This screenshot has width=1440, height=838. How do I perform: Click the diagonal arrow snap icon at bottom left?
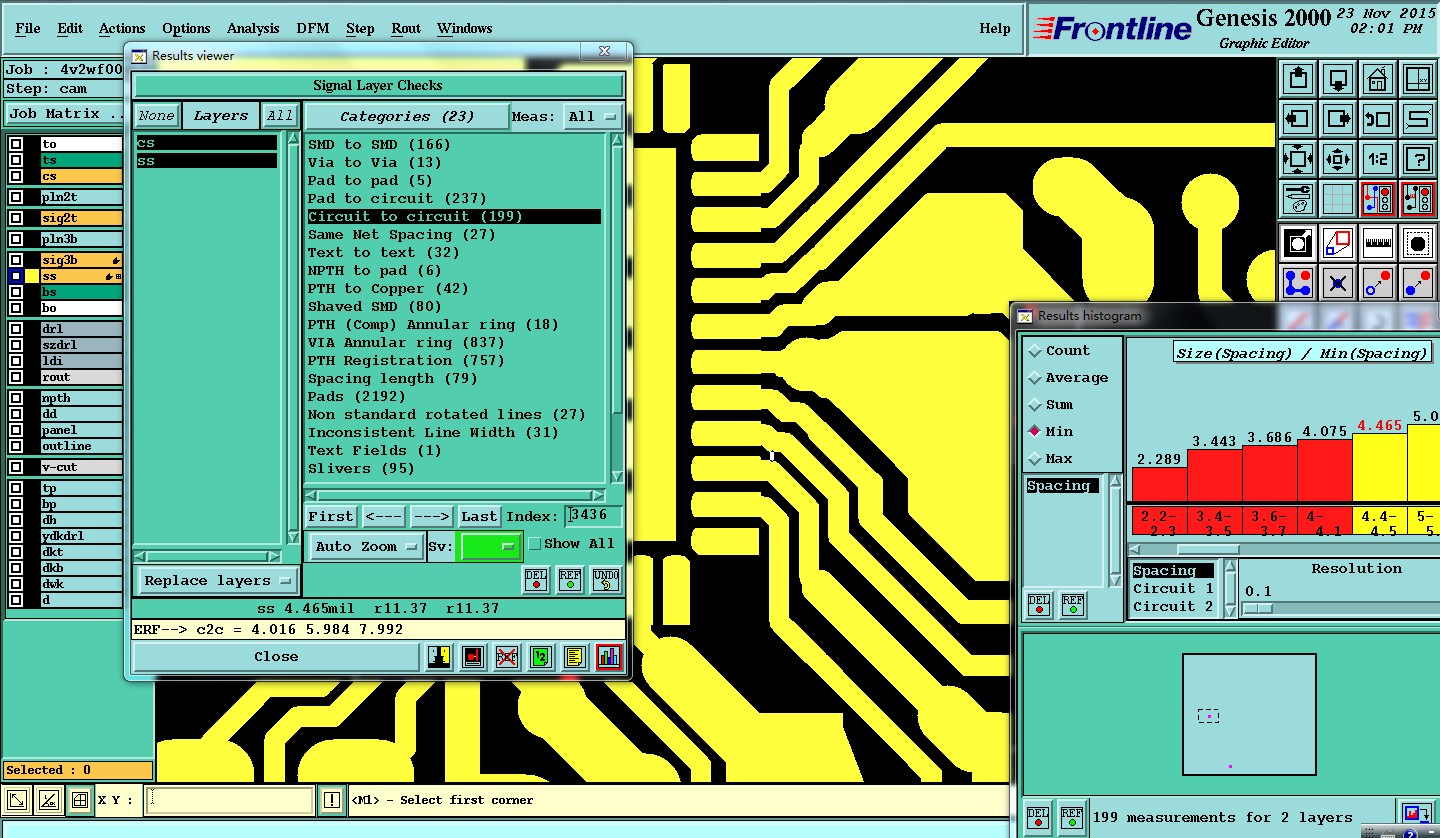18,800
